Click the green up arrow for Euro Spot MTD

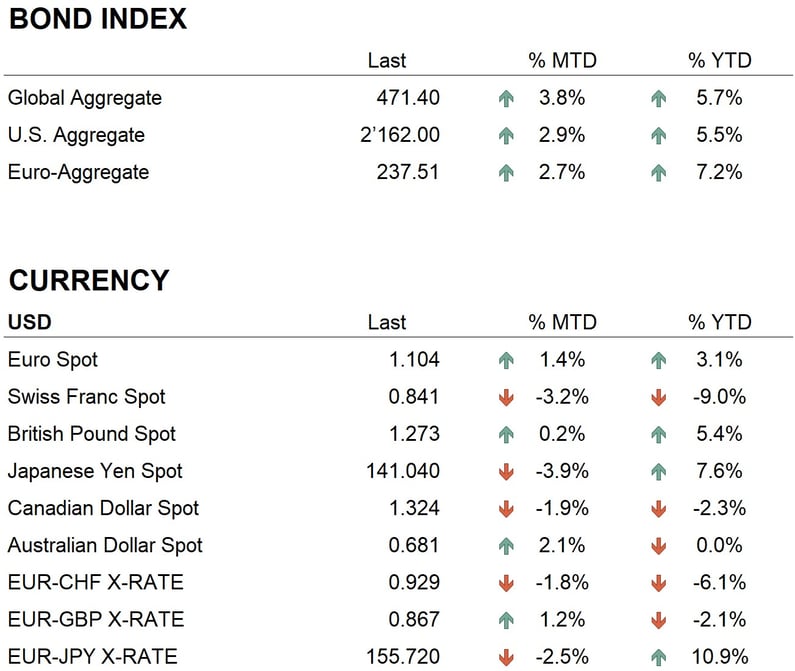506,361
